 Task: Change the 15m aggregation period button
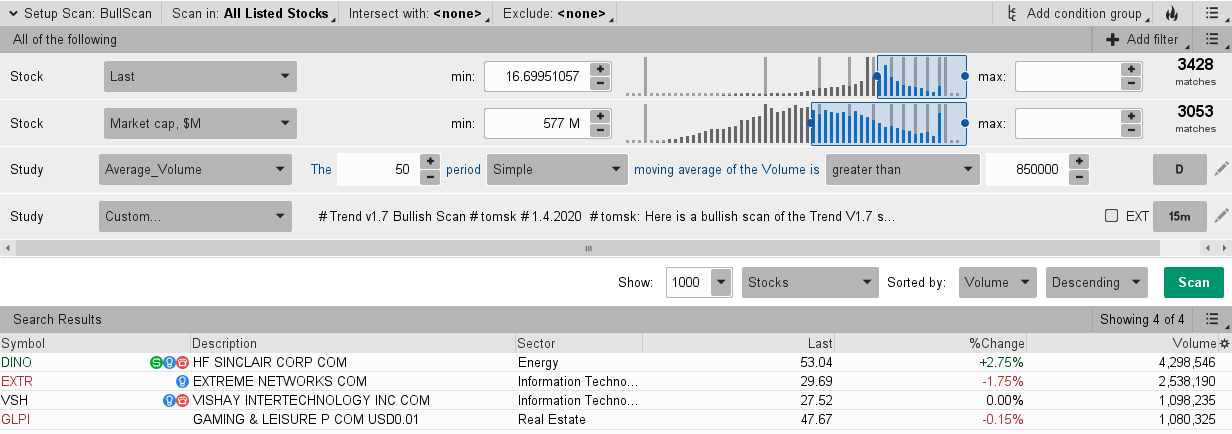click(1178, 216)
